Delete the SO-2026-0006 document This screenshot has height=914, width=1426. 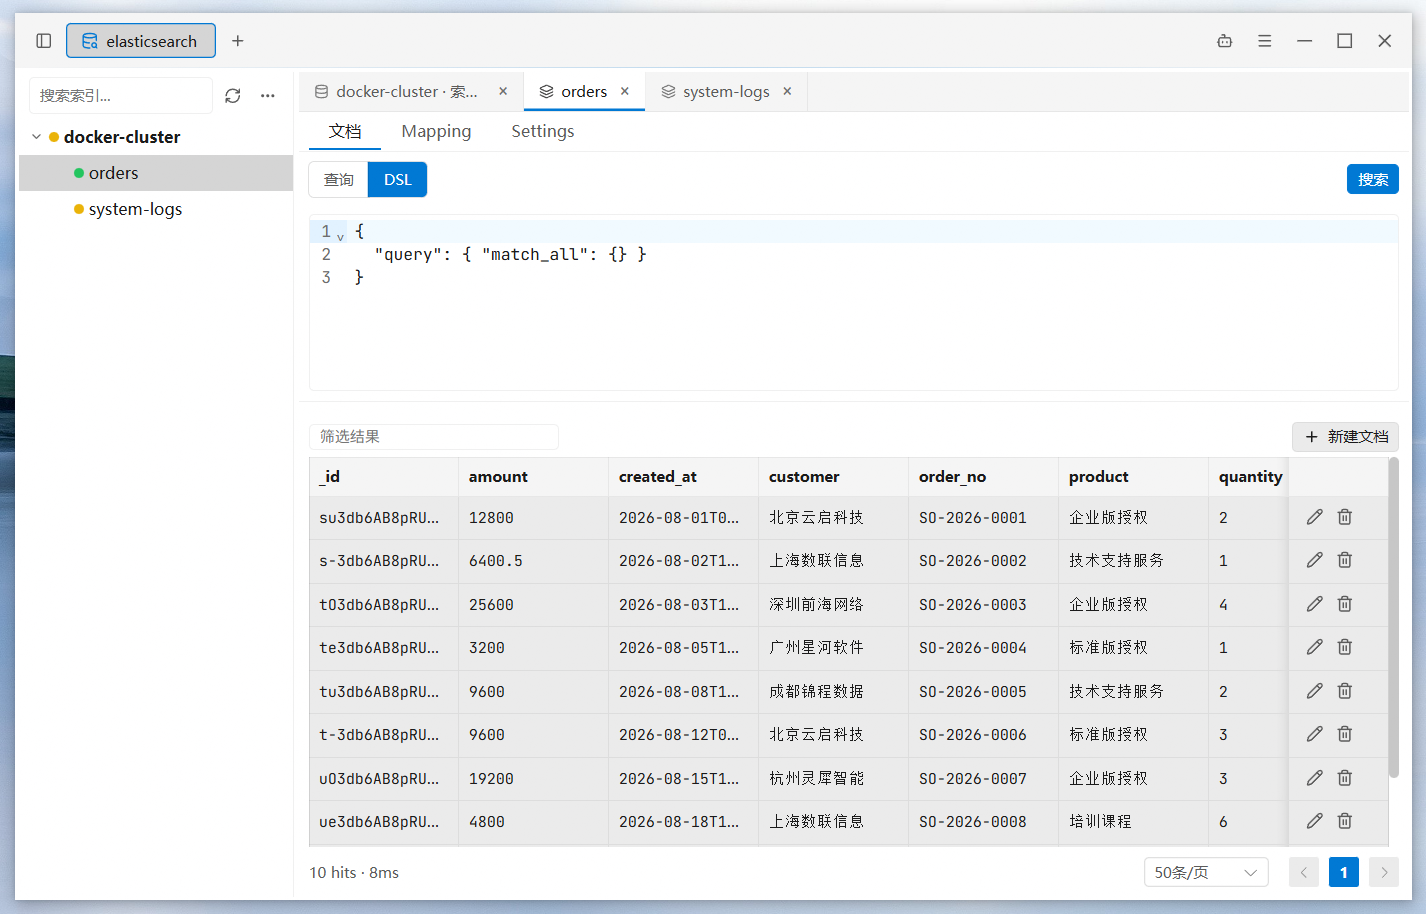tap(1345, 734)
